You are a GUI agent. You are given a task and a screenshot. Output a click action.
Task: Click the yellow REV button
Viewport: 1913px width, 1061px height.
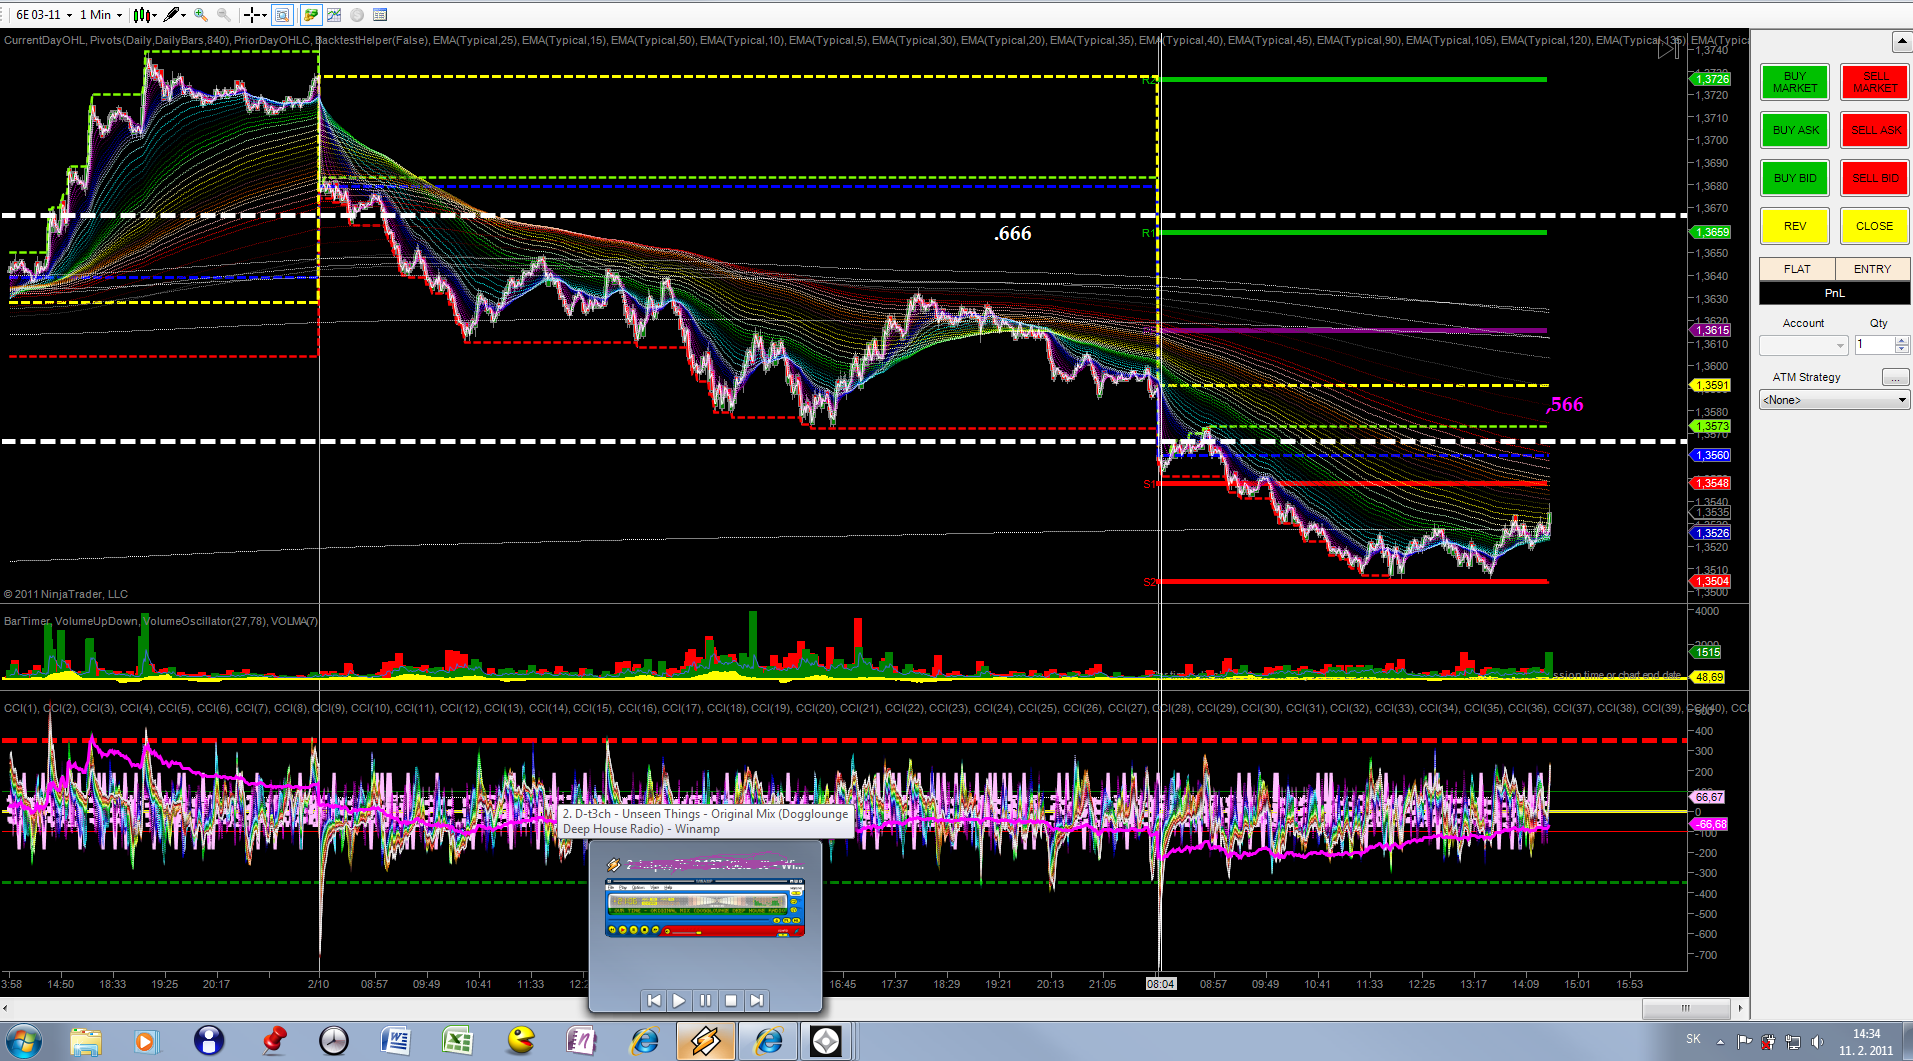[x=1794, y=226]
